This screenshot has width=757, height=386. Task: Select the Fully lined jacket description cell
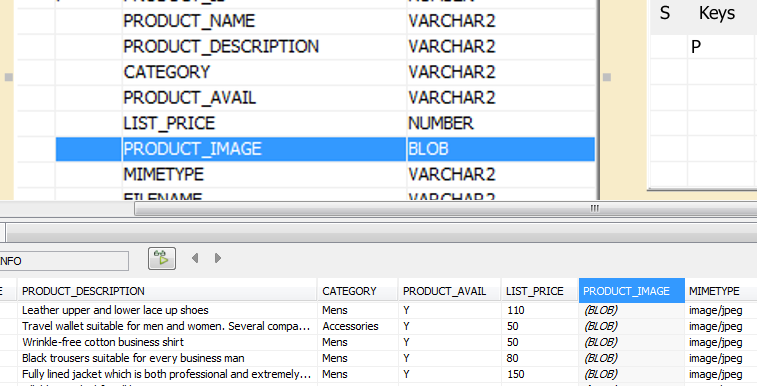click(167, 374)
